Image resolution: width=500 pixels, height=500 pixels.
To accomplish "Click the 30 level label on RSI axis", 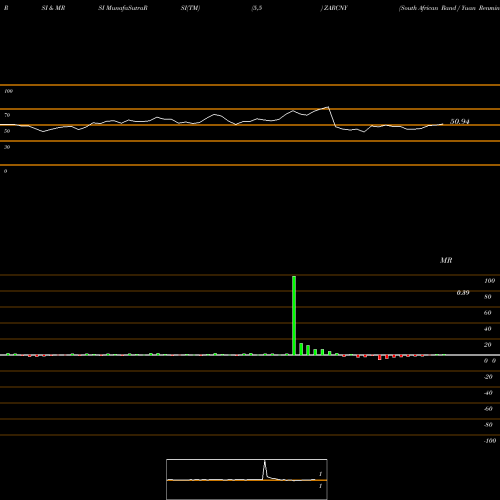I will tap(7, 147).
